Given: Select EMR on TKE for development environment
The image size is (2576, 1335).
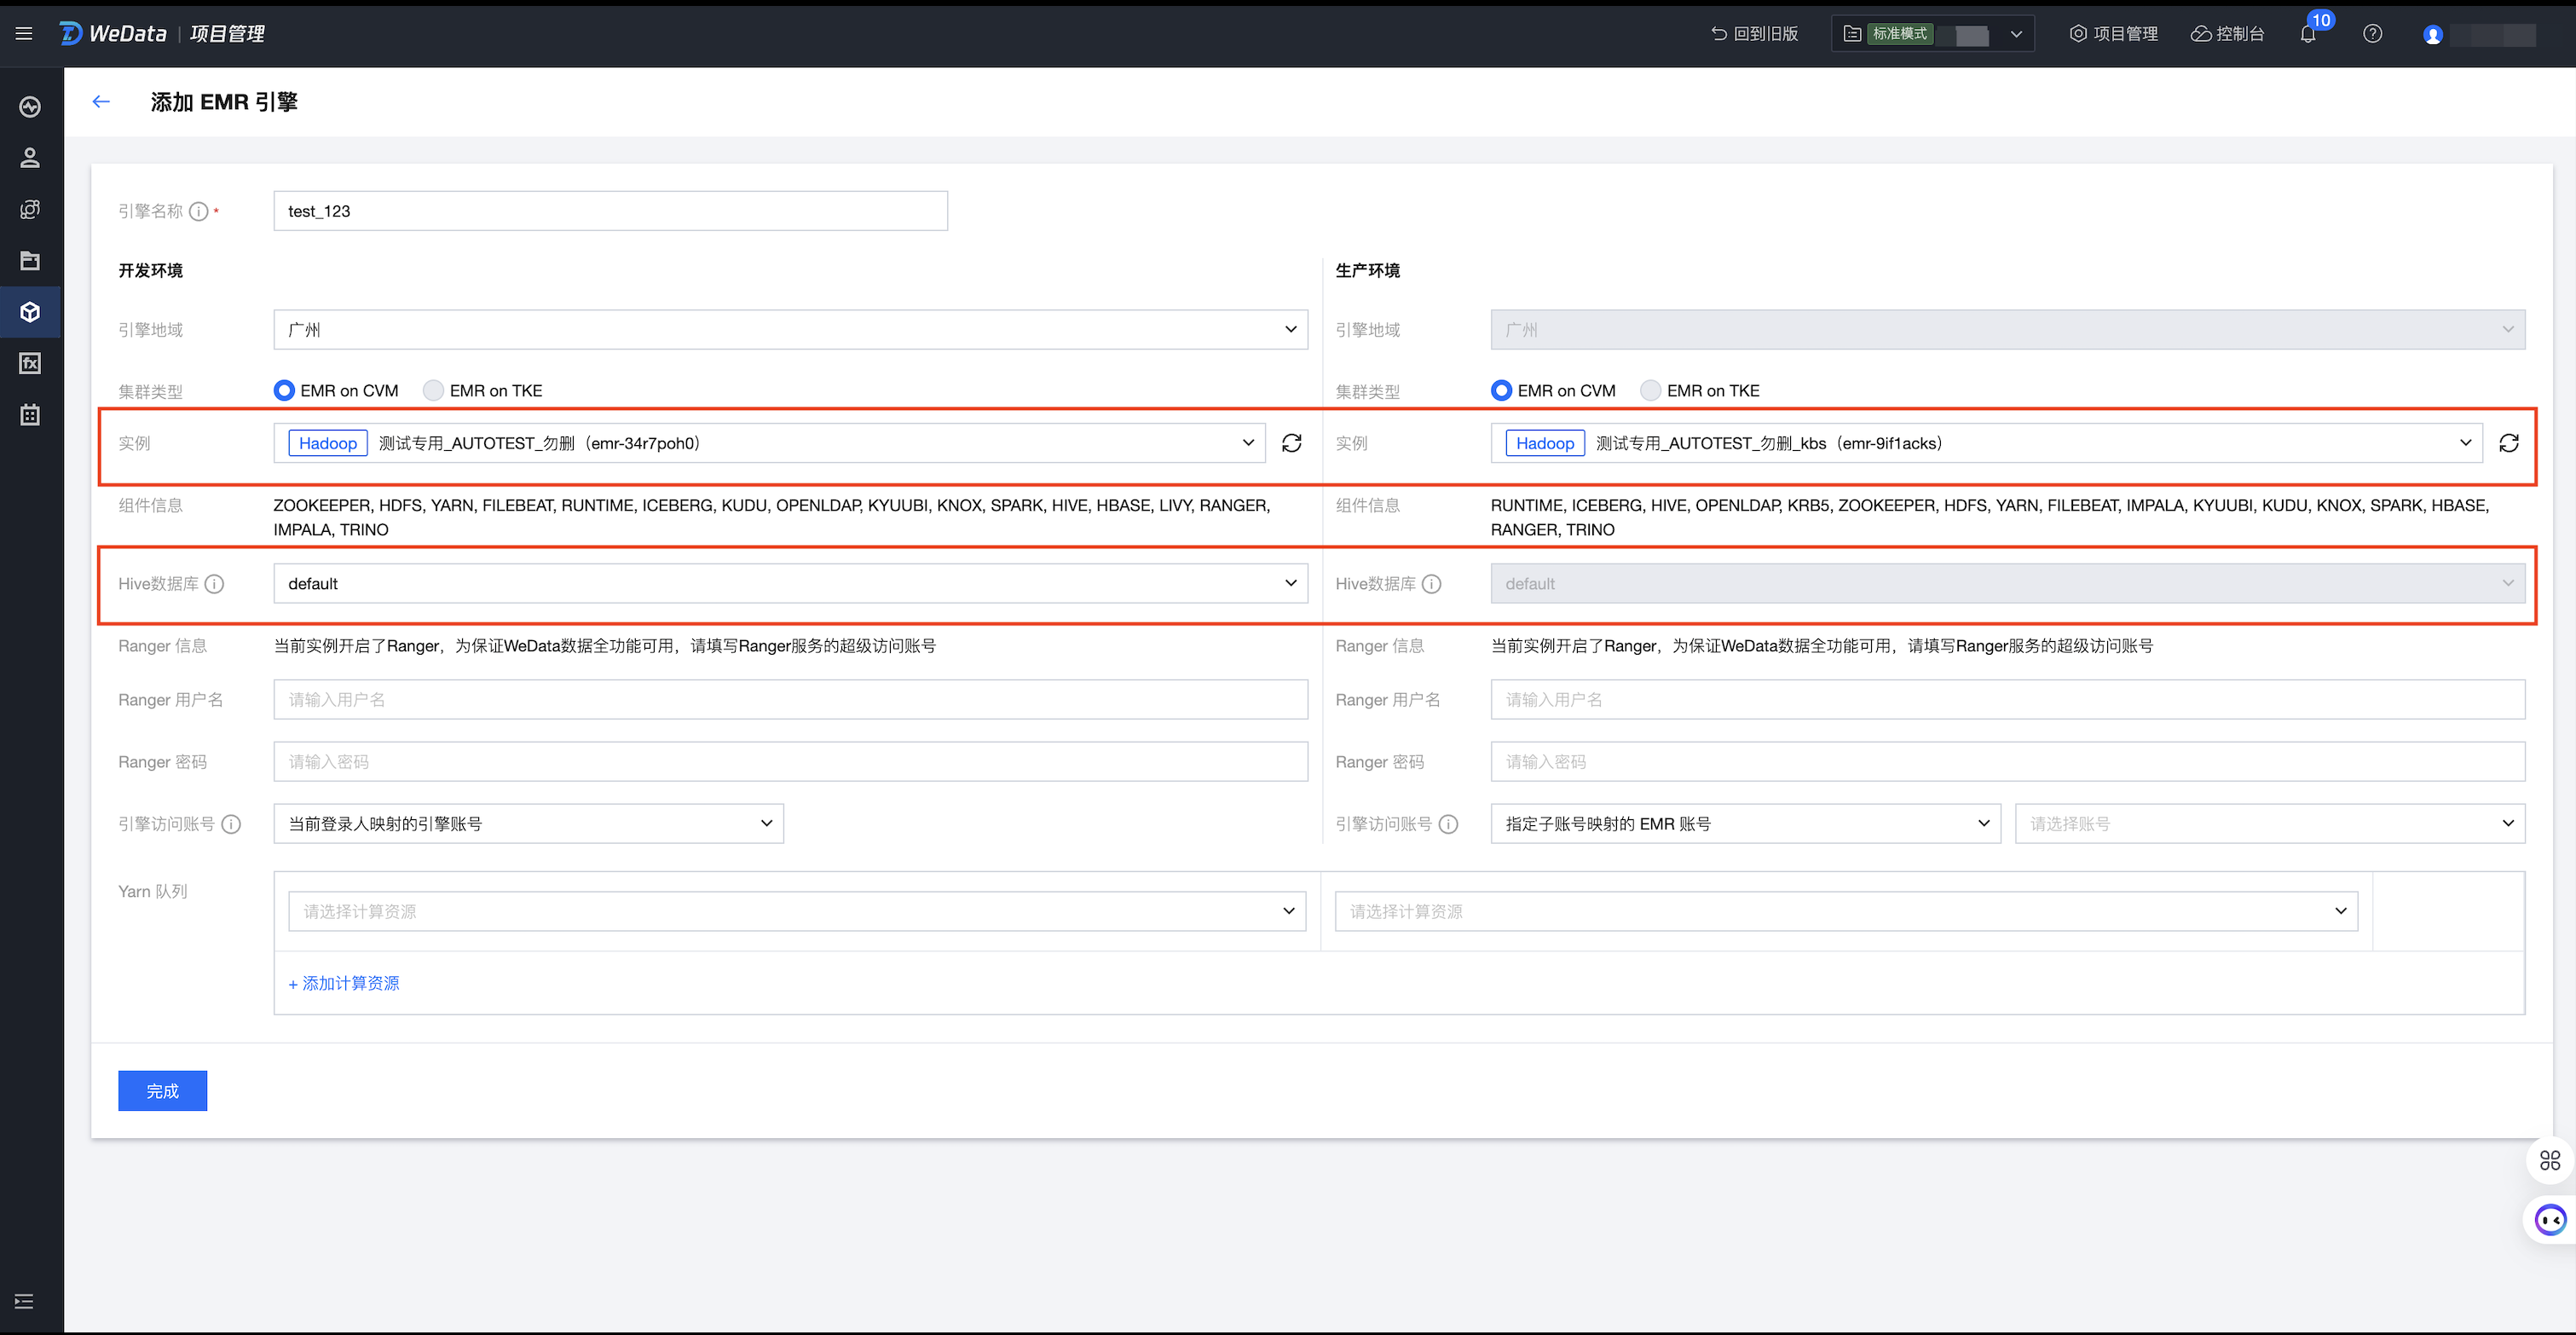Looking at the screenshot, I should pyautogui.click(x=433, y=391).
